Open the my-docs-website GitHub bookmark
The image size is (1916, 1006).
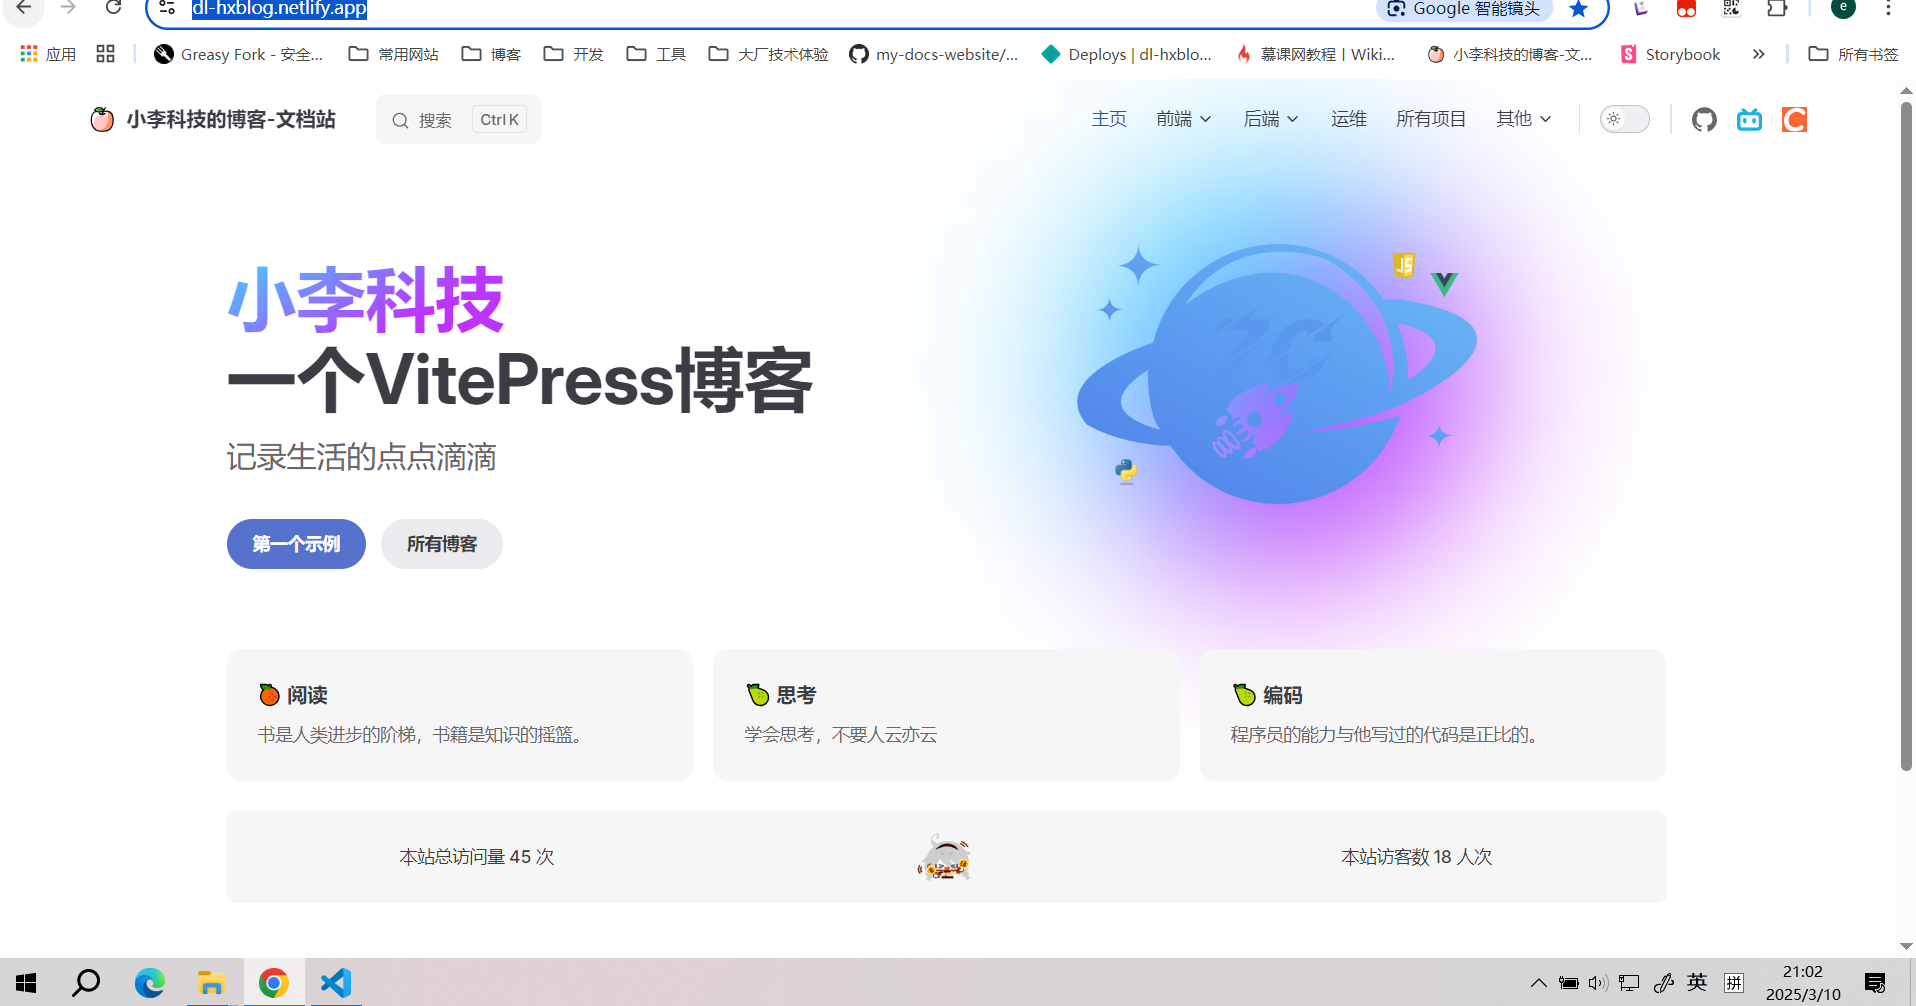click(933, 54)
